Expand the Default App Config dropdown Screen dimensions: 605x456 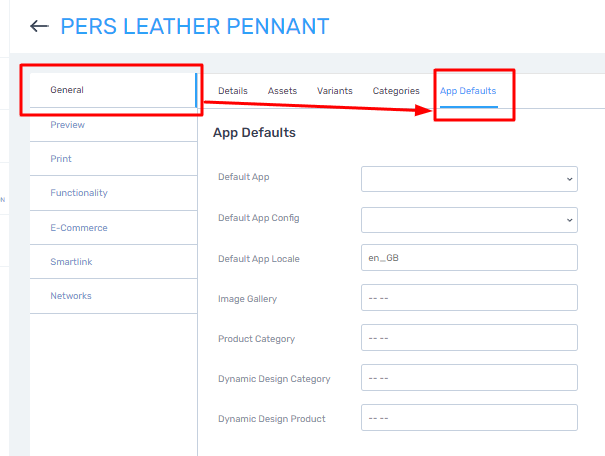click(469, 220)
